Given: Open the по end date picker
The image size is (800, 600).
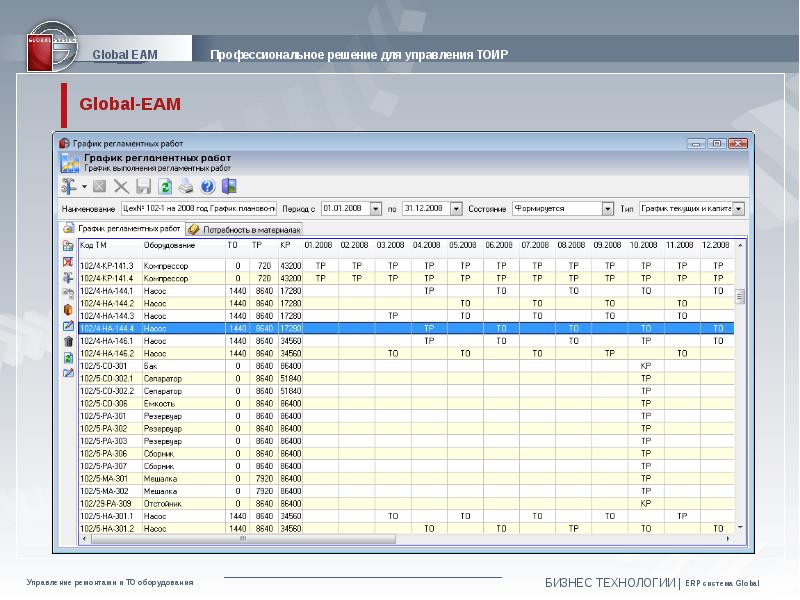Looking at the screenshot, I should 456,209.
